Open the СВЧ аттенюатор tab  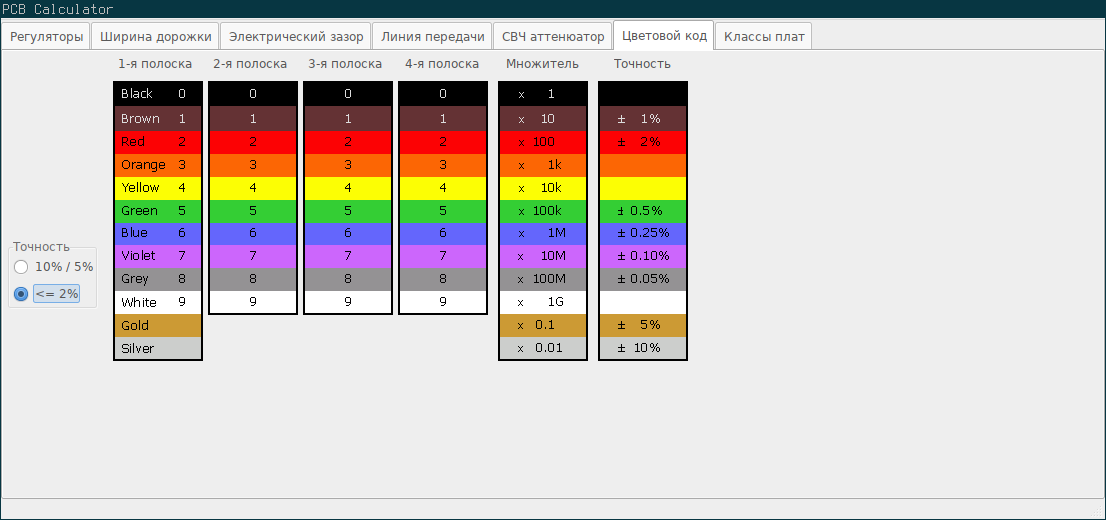pyautogui.click(x=553, y=37)
